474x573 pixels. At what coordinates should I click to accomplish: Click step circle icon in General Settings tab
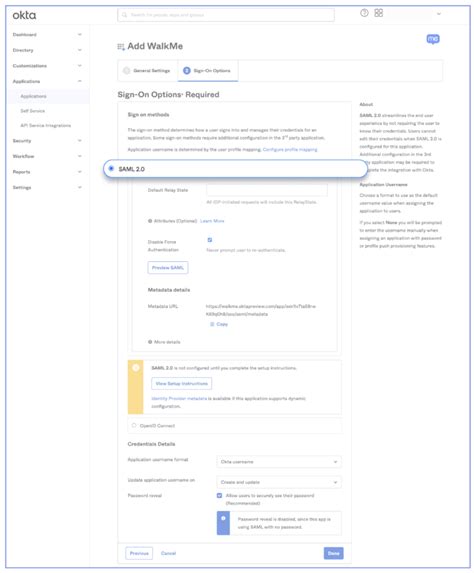pos(126,71)
